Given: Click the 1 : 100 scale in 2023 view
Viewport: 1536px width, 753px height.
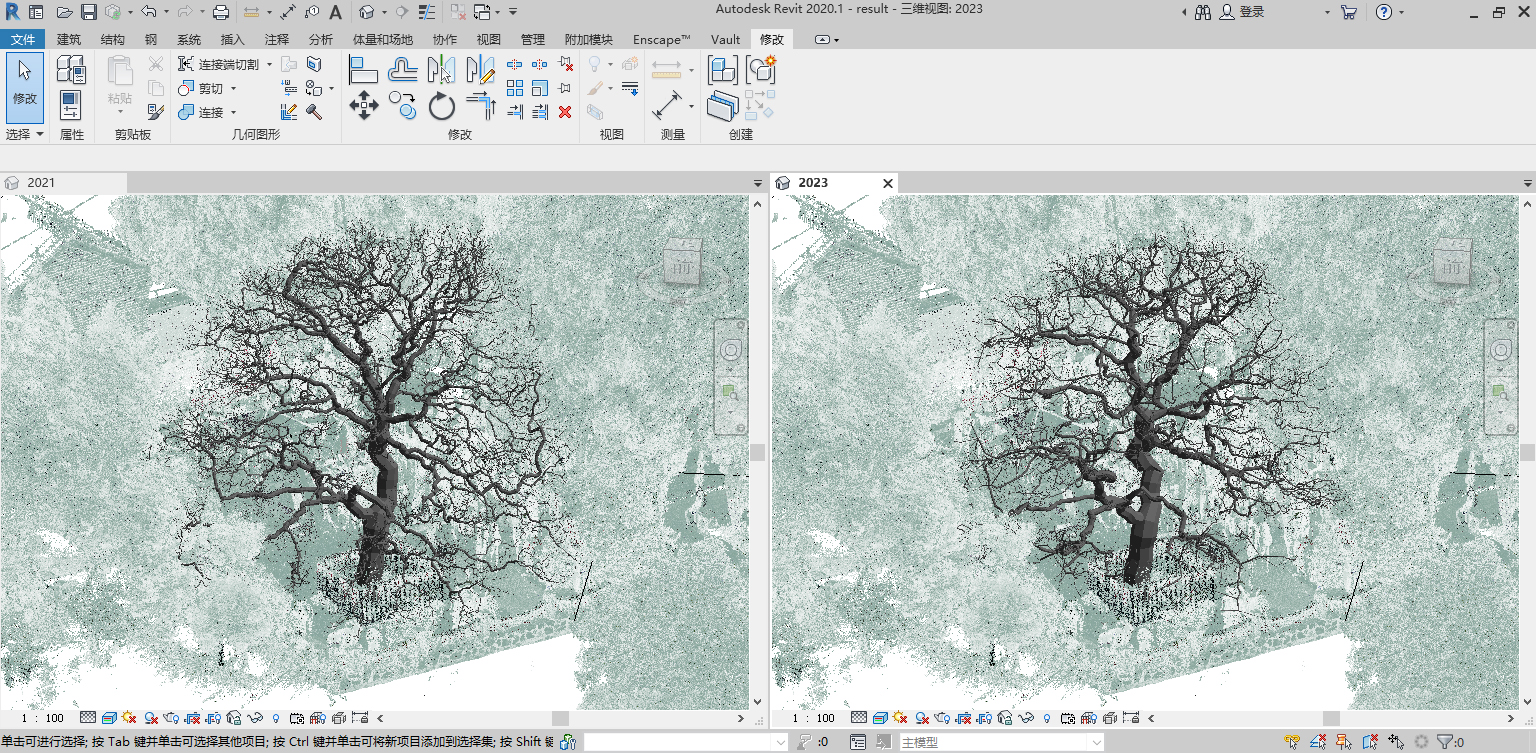Looking at the screenshot, I should click(x=813, y=718).
